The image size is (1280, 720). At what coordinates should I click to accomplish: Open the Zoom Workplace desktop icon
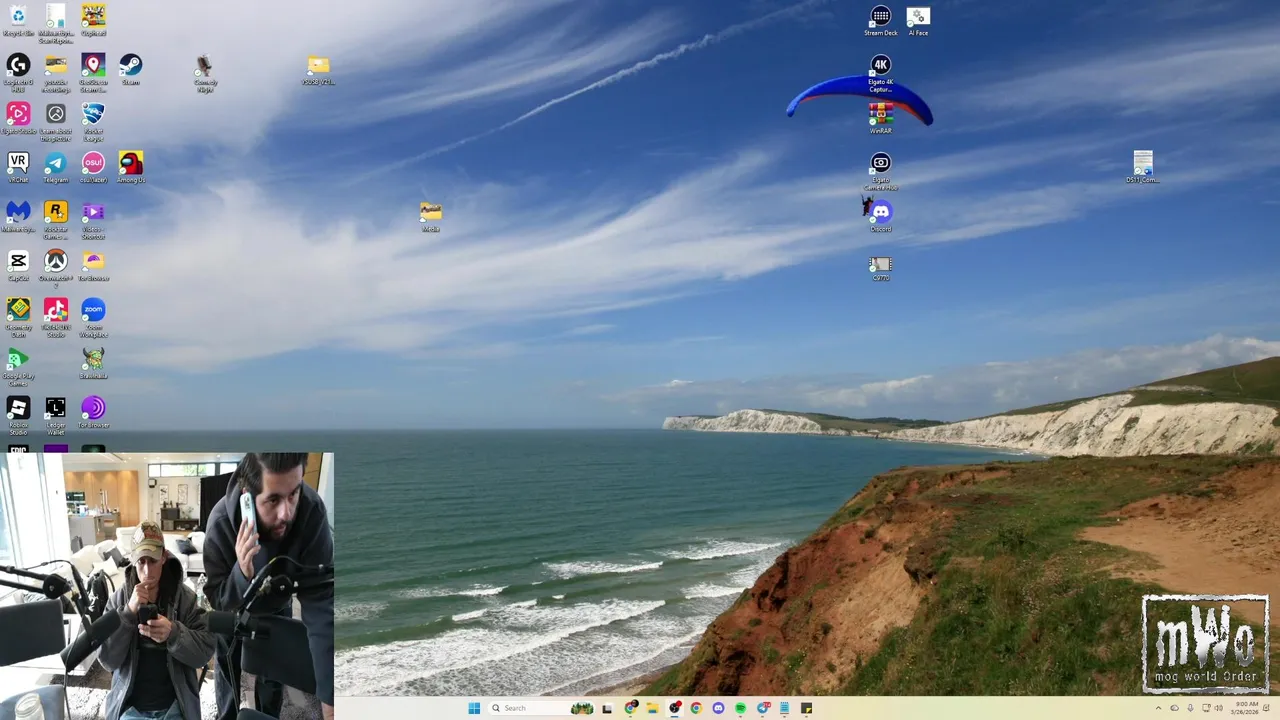pos(93,317)
